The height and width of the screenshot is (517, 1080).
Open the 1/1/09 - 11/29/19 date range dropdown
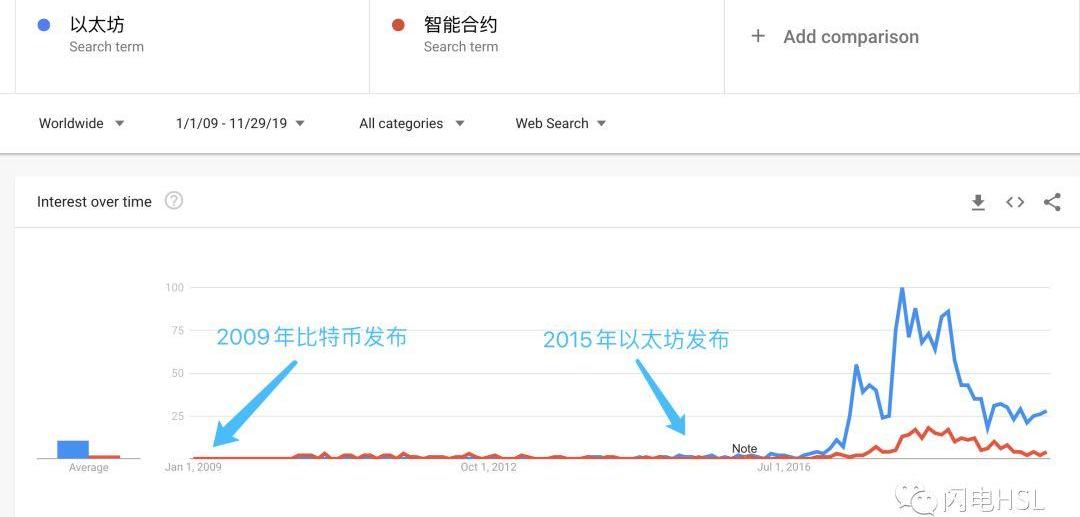click(240, 124)
